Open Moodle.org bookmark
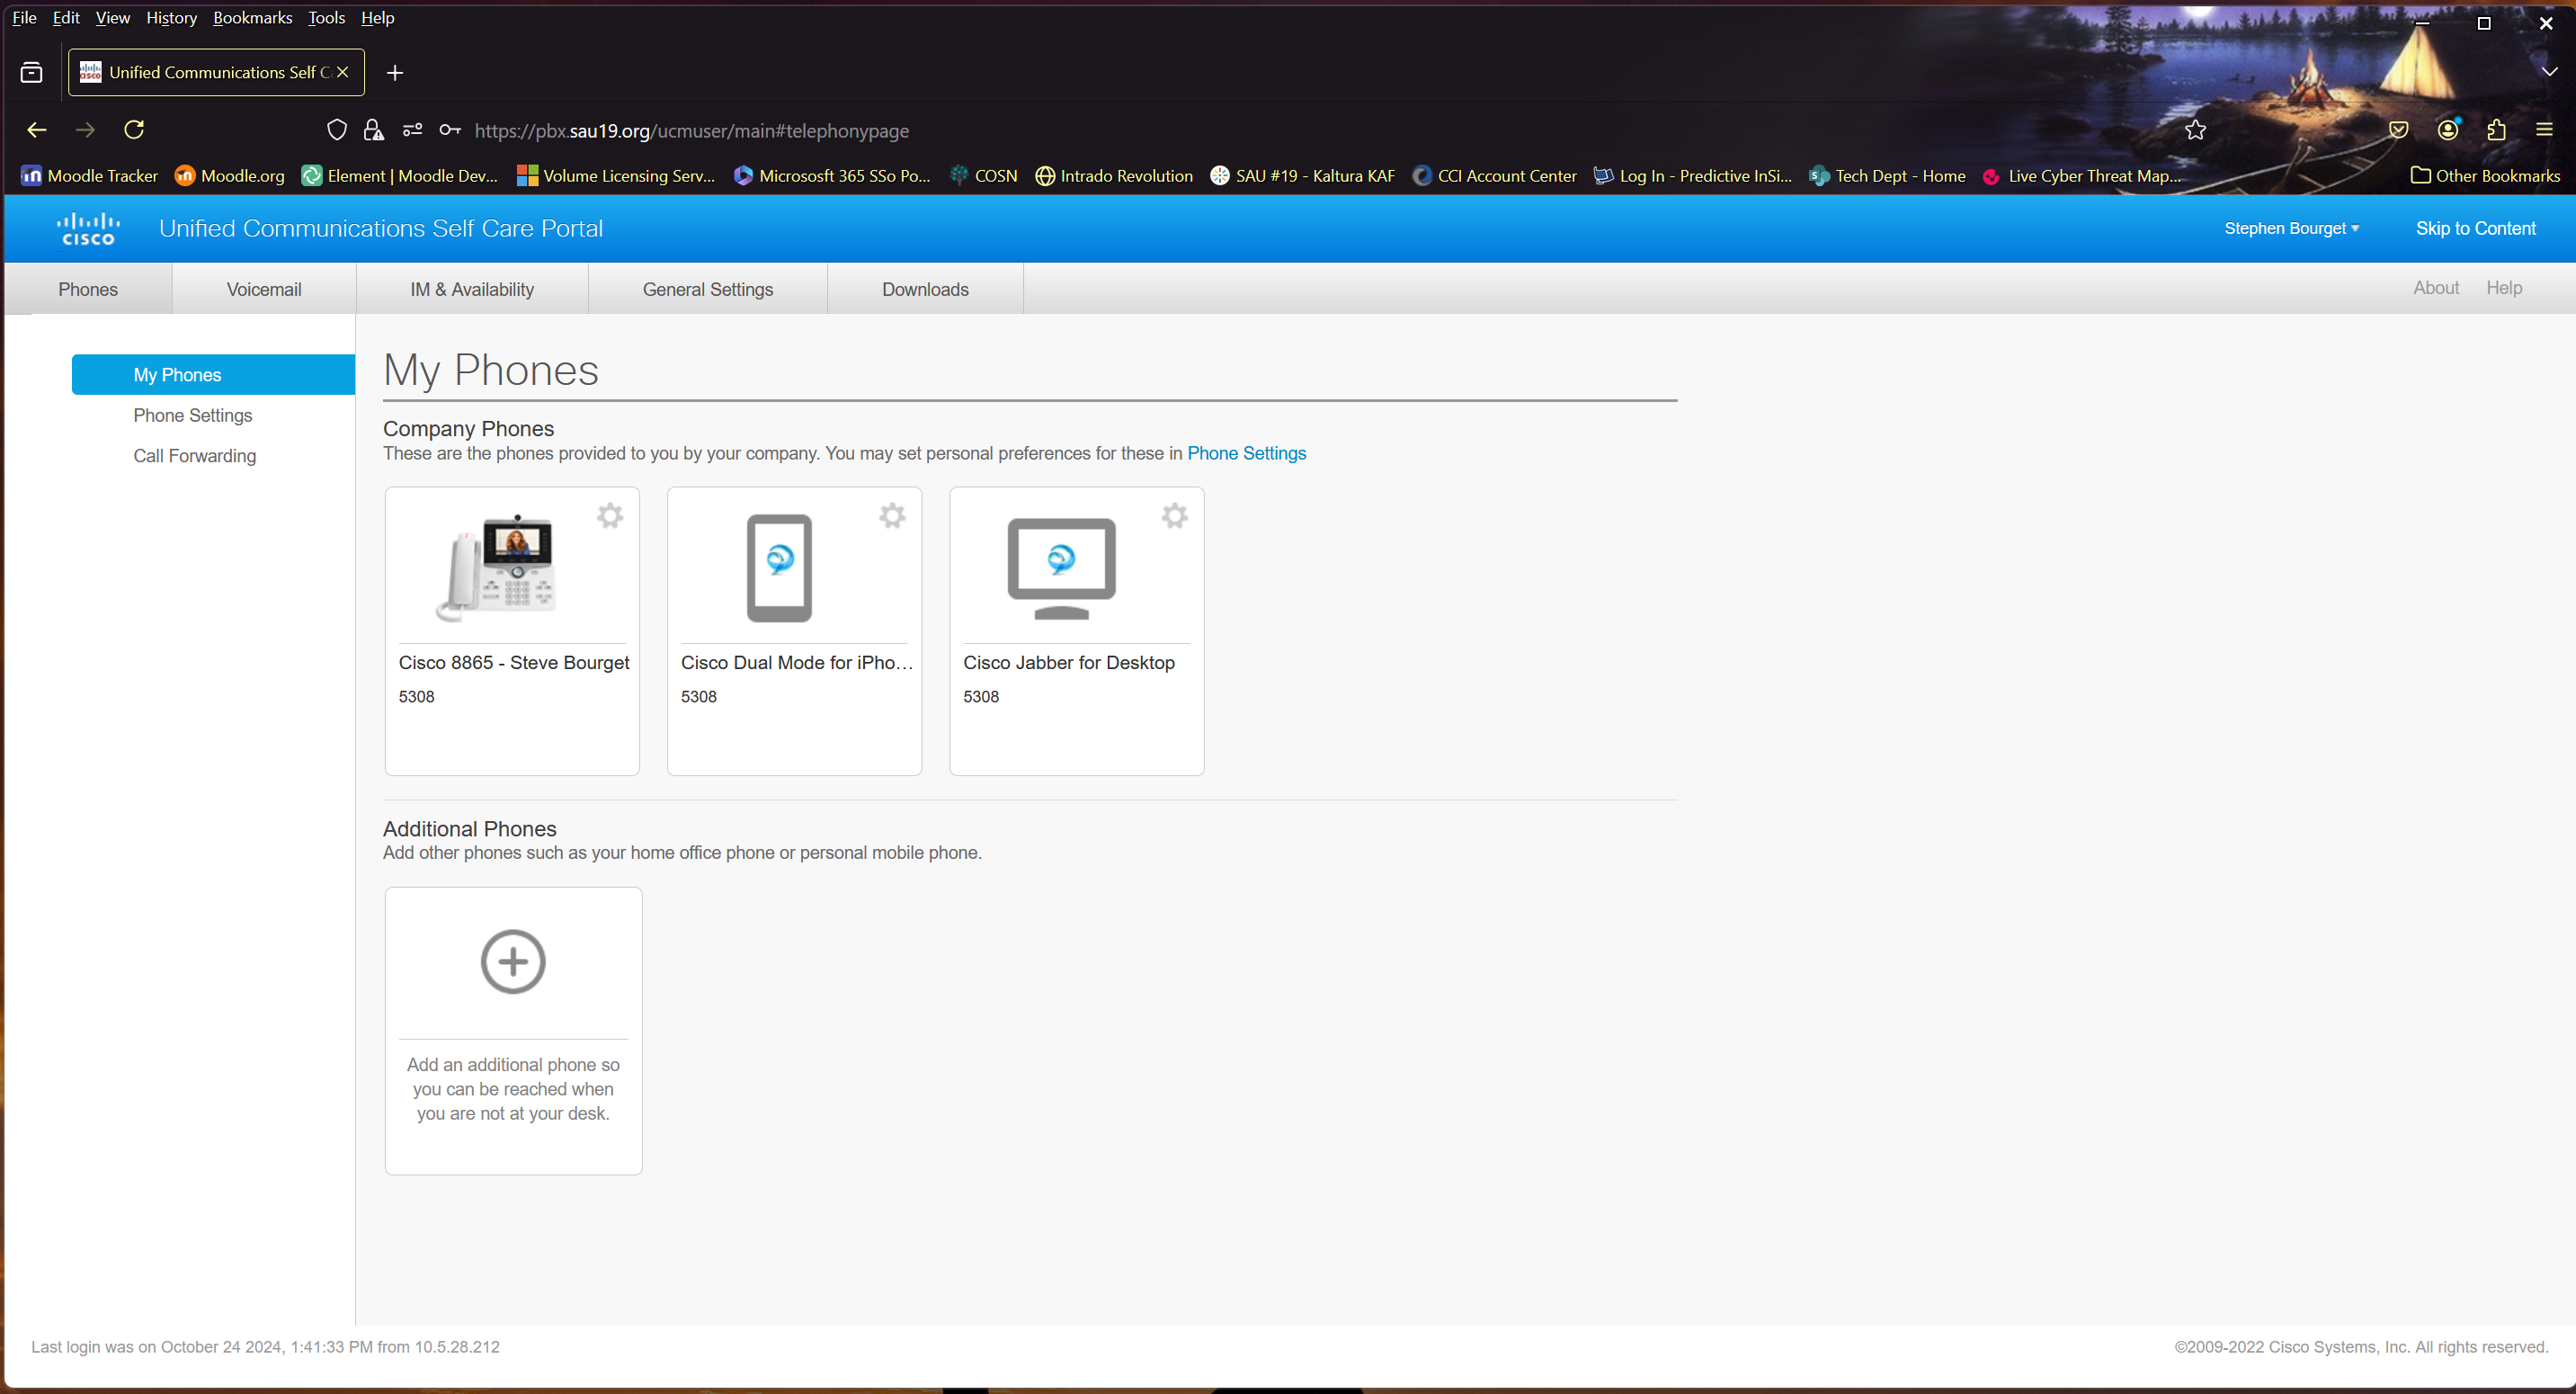2576x1394 pixels. click(x=230, y=176)
